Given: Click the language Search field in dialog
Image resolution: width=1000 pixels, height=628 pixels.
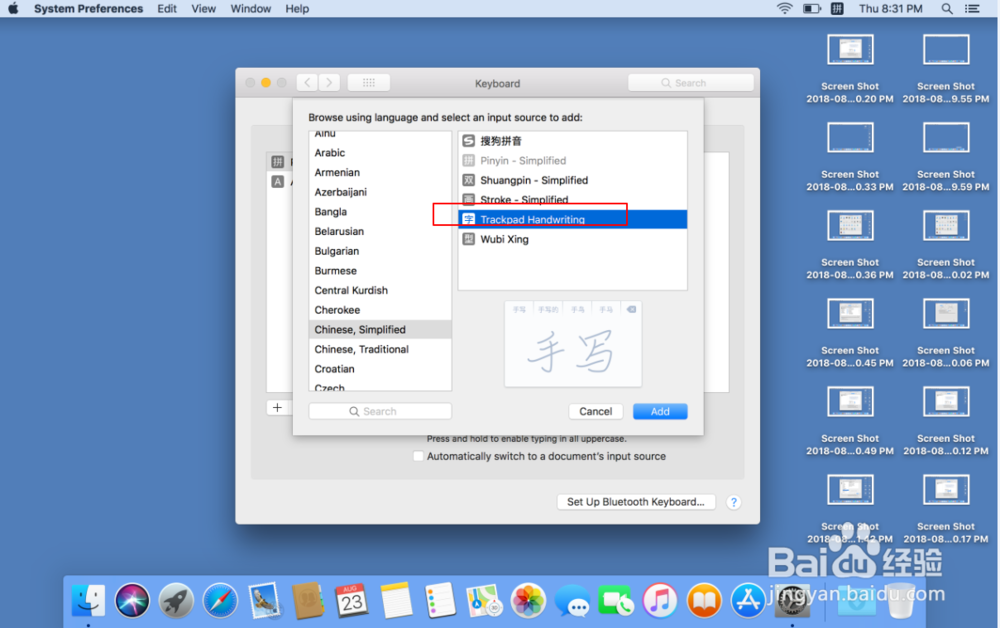Looking at the screenshot, I should pos(380,411).
